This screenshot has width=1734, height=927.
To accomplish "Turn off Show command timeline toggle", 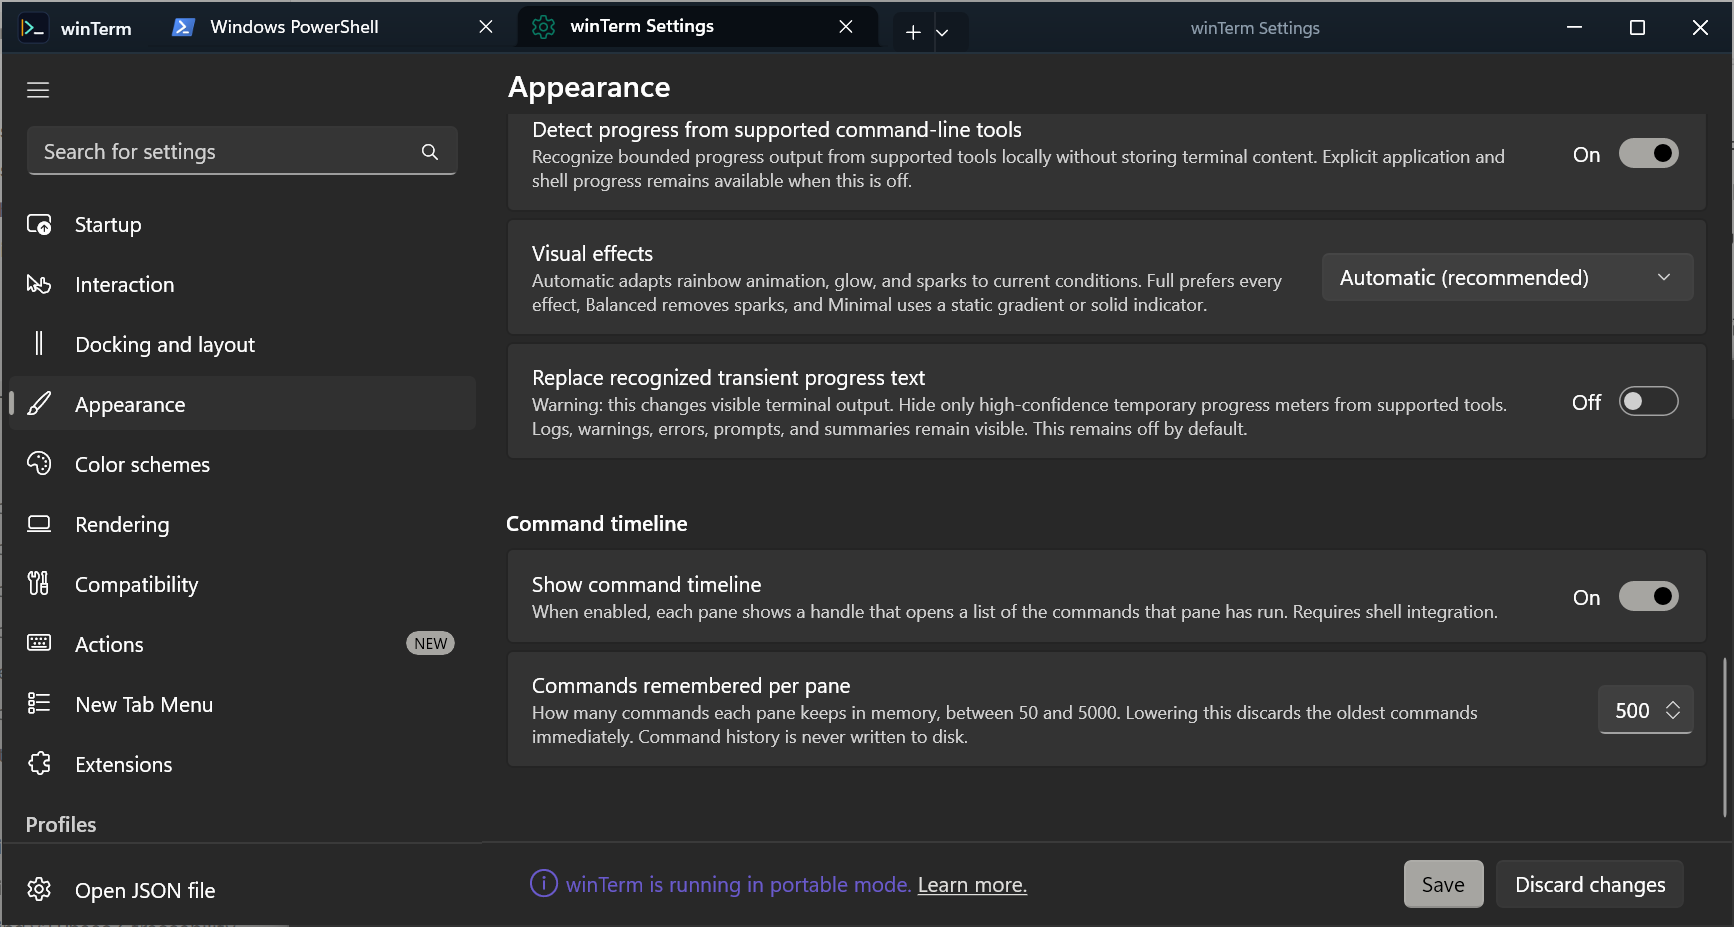I will (x=1648, y=596).
